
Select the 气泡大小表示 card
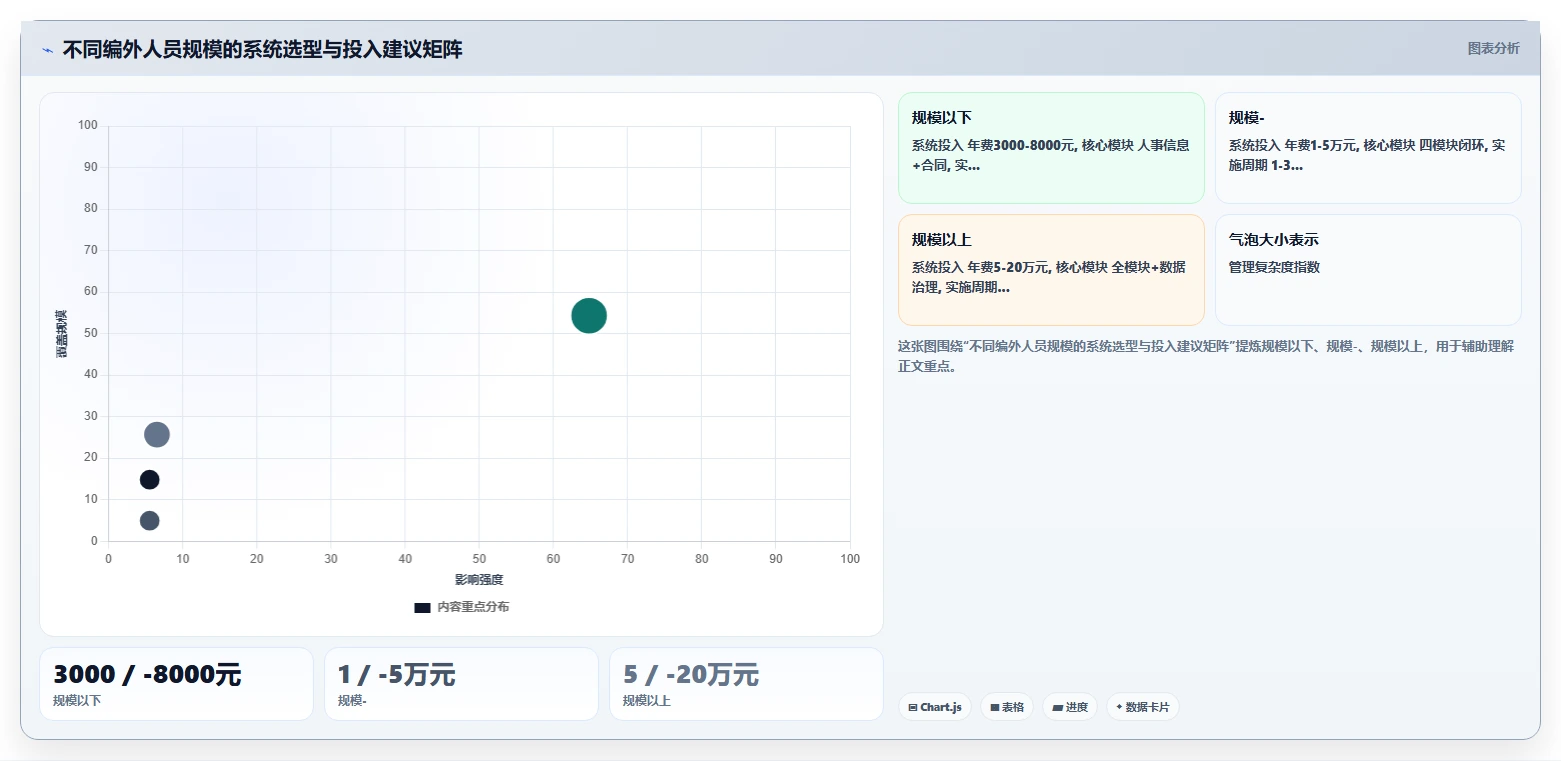tap(1368, 270)
